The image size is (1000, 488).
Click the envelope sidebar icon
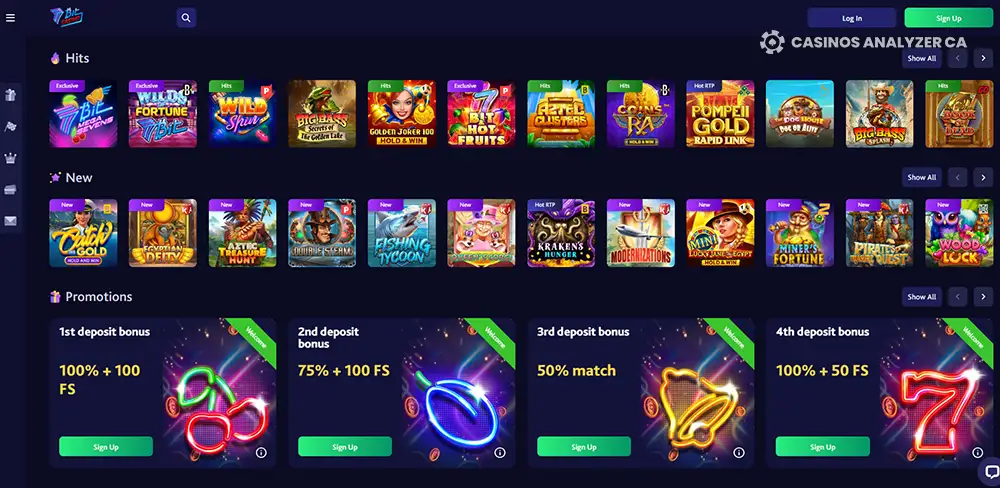[10, 221]
